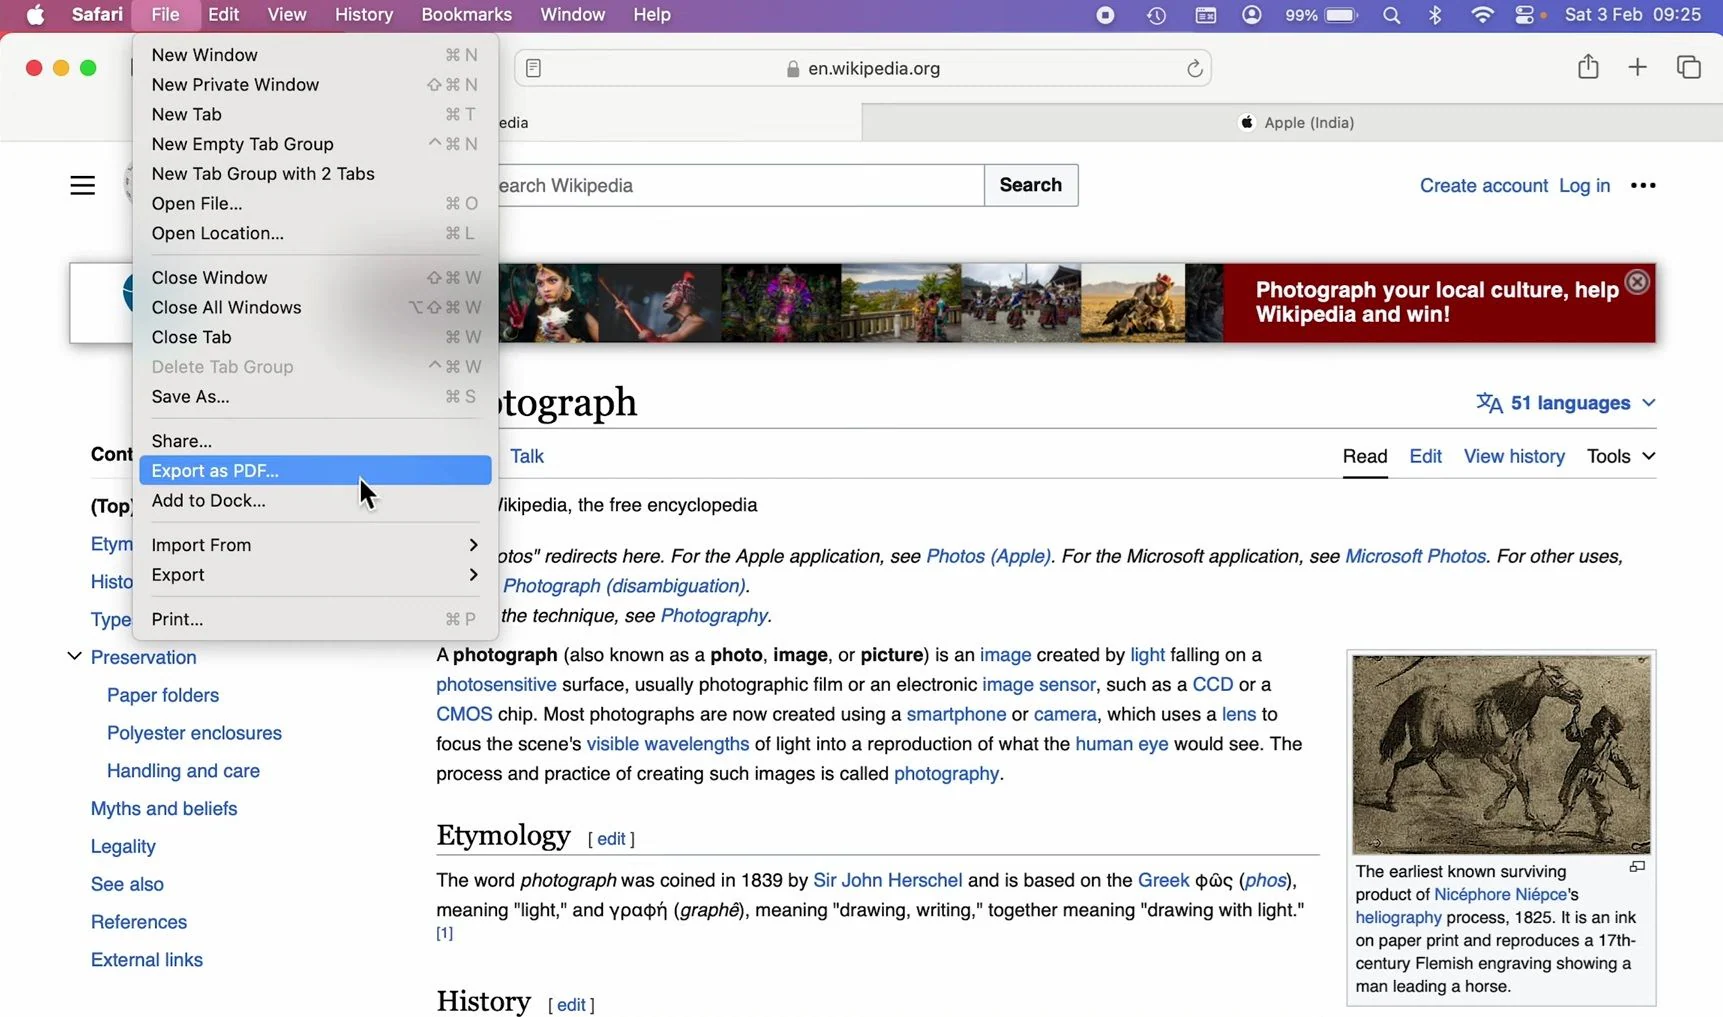Select Close Tab menu item

click(x=315, y=337)
